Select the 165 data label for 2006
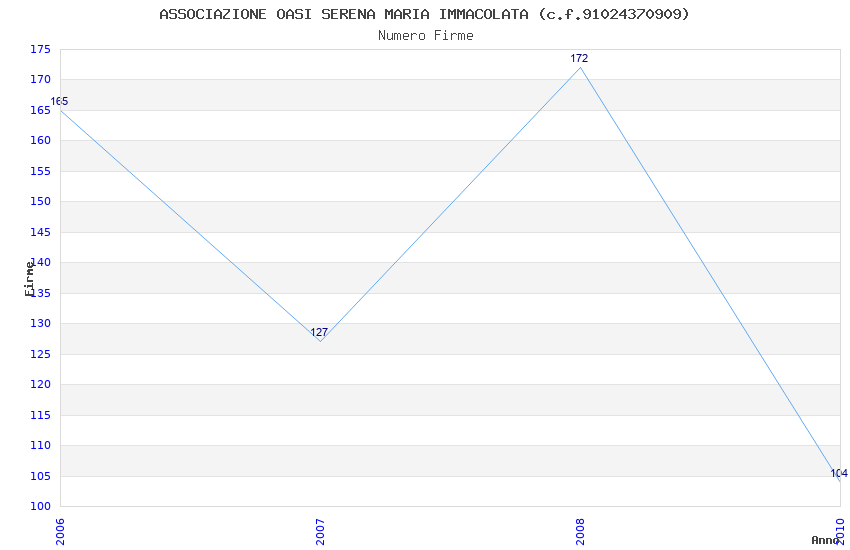Screen dimensions: 850x550 point(59,101)
